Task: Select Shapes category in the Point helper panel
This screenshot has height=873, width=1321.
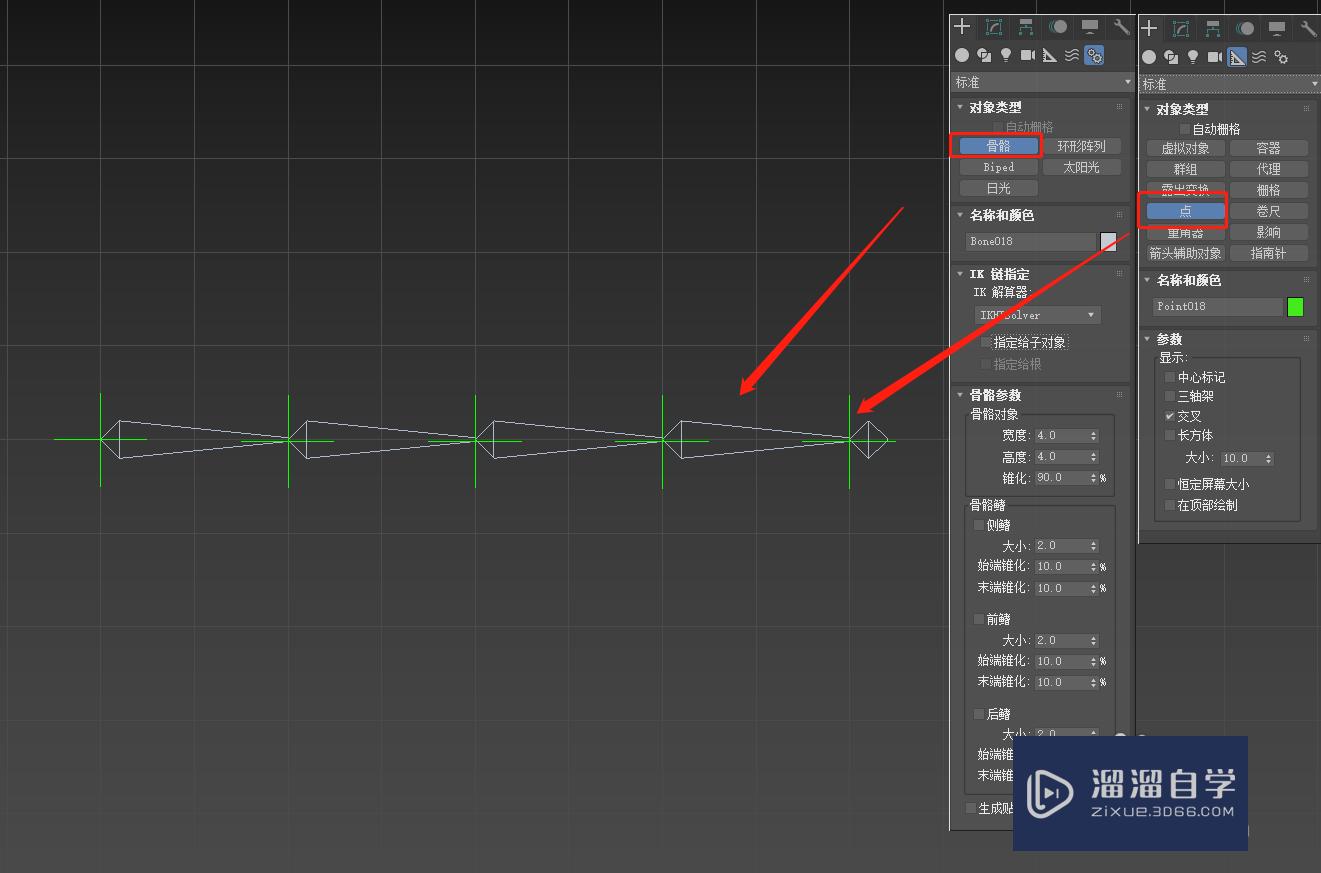Action: point(1171,57)
